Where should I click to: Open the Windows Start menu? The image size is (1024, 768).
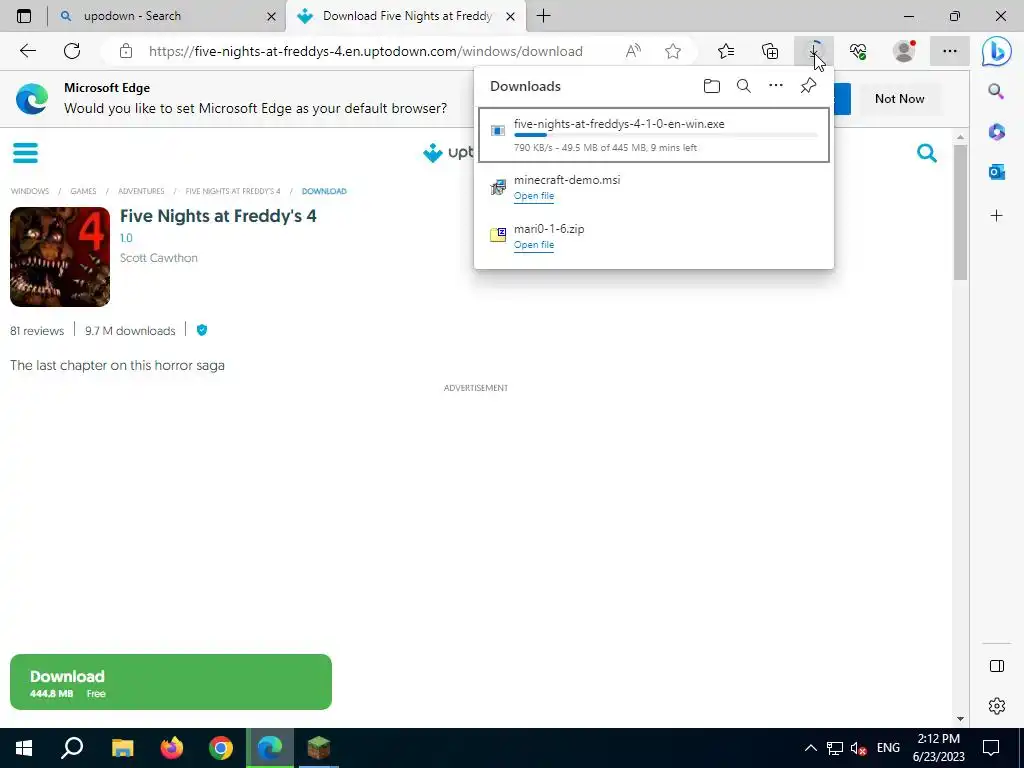point(24,748)
